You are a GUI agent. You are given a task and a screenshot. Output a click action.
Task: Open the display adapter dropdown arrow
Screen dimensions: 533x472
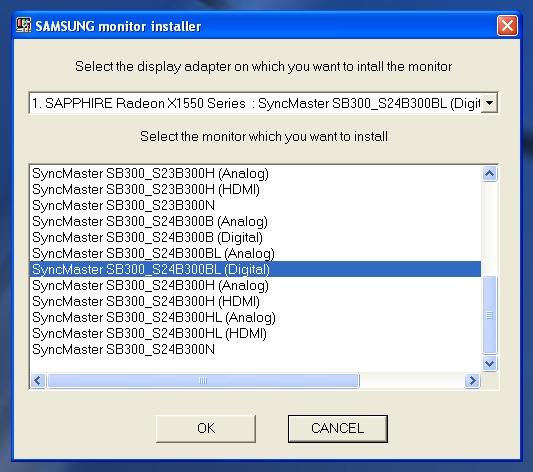tap(489, 103)
